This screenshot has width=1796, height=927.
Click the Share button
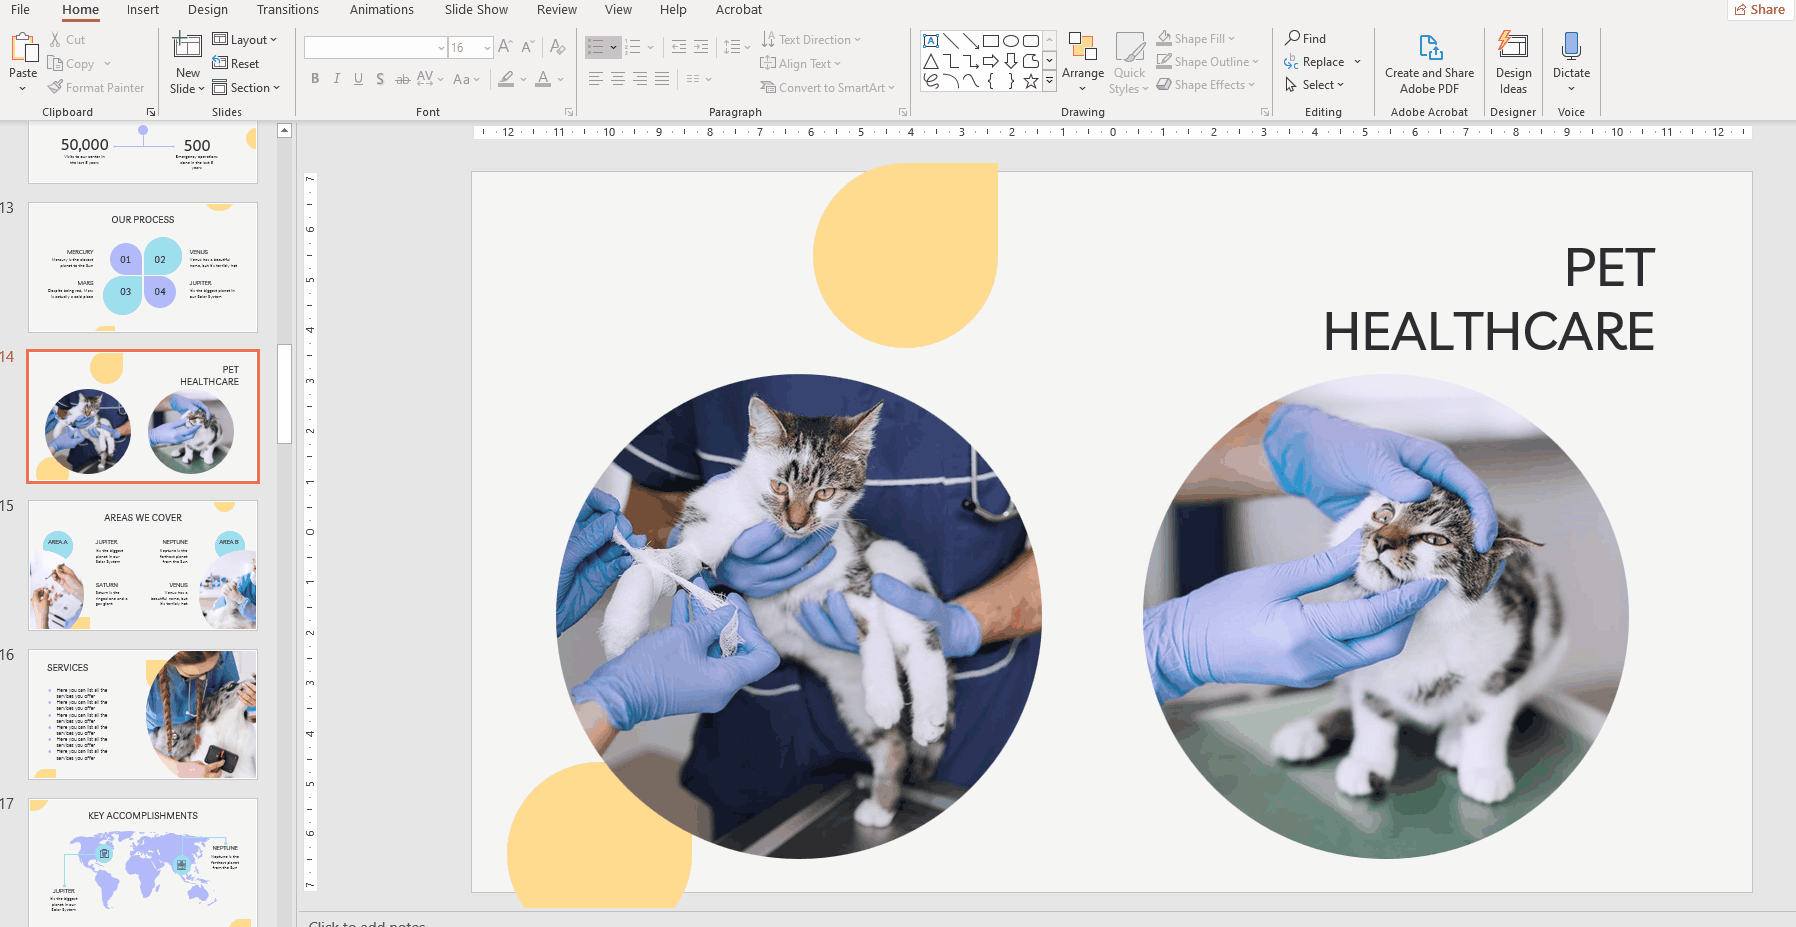[1759, 10]
